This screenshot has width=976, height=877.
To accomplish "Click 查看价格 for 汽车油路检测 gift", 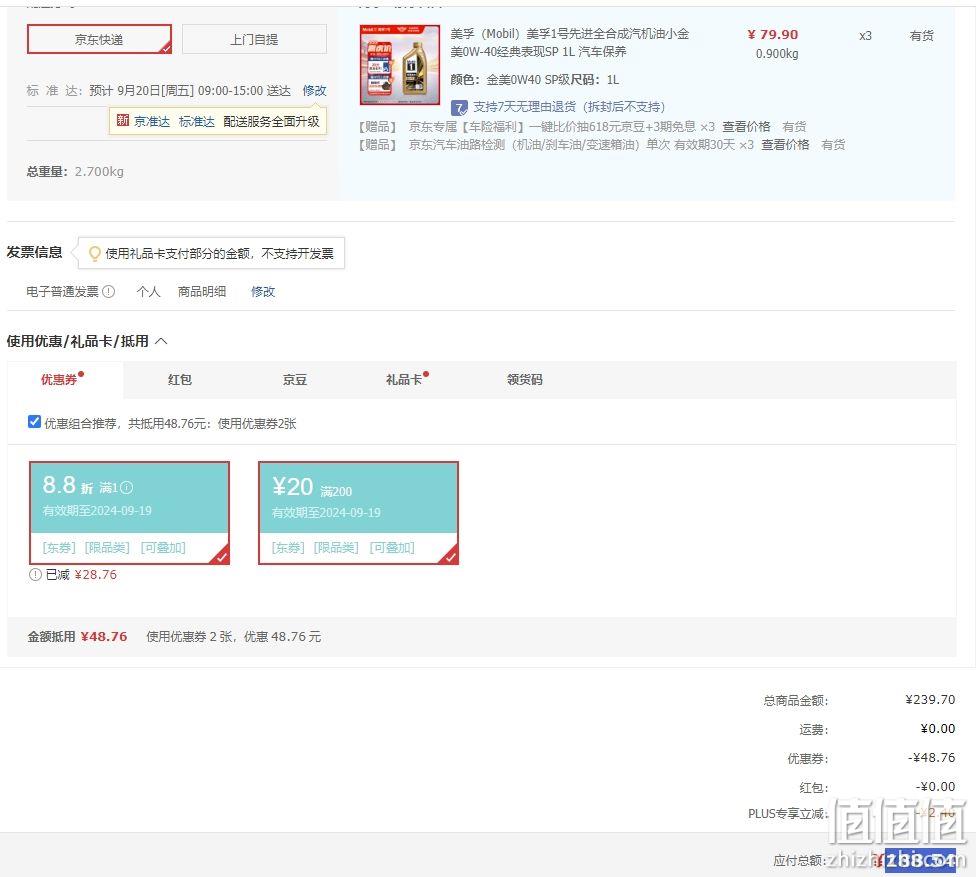I will click(x=785, y=145).
